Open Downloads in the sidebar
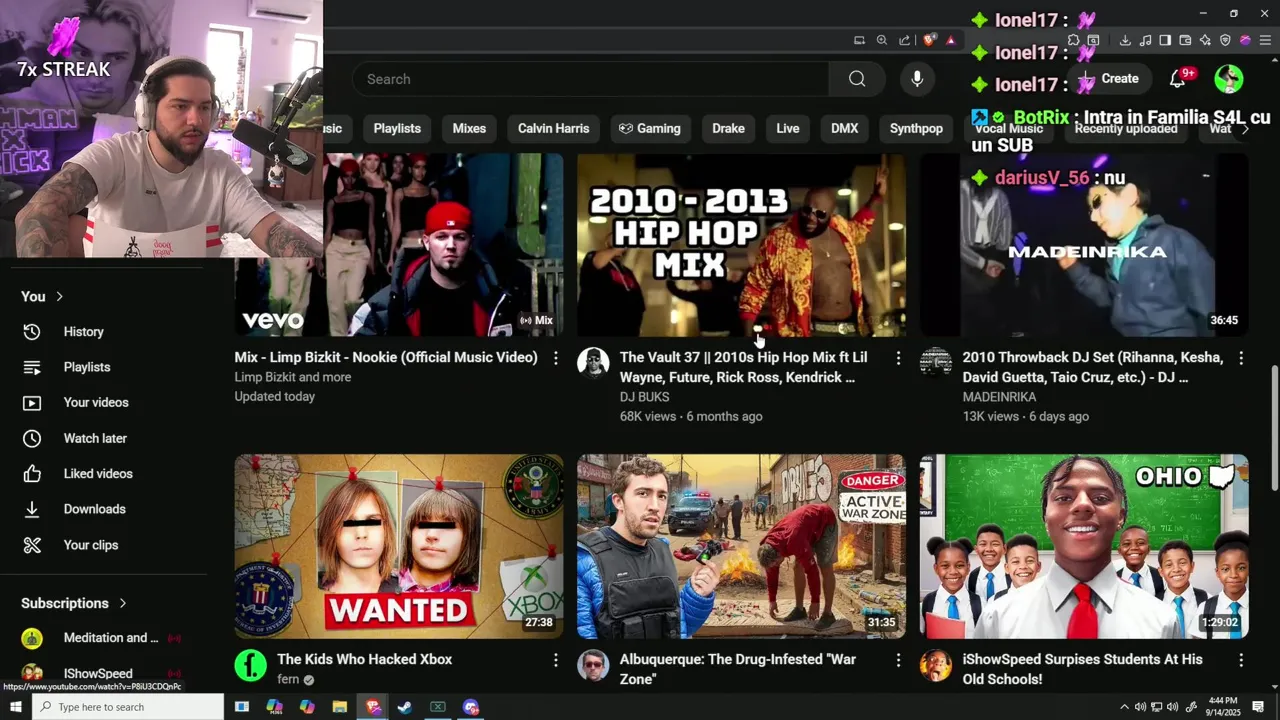Screen dimensions: 1280x720 pyautogui.click(x=94, y=509)
